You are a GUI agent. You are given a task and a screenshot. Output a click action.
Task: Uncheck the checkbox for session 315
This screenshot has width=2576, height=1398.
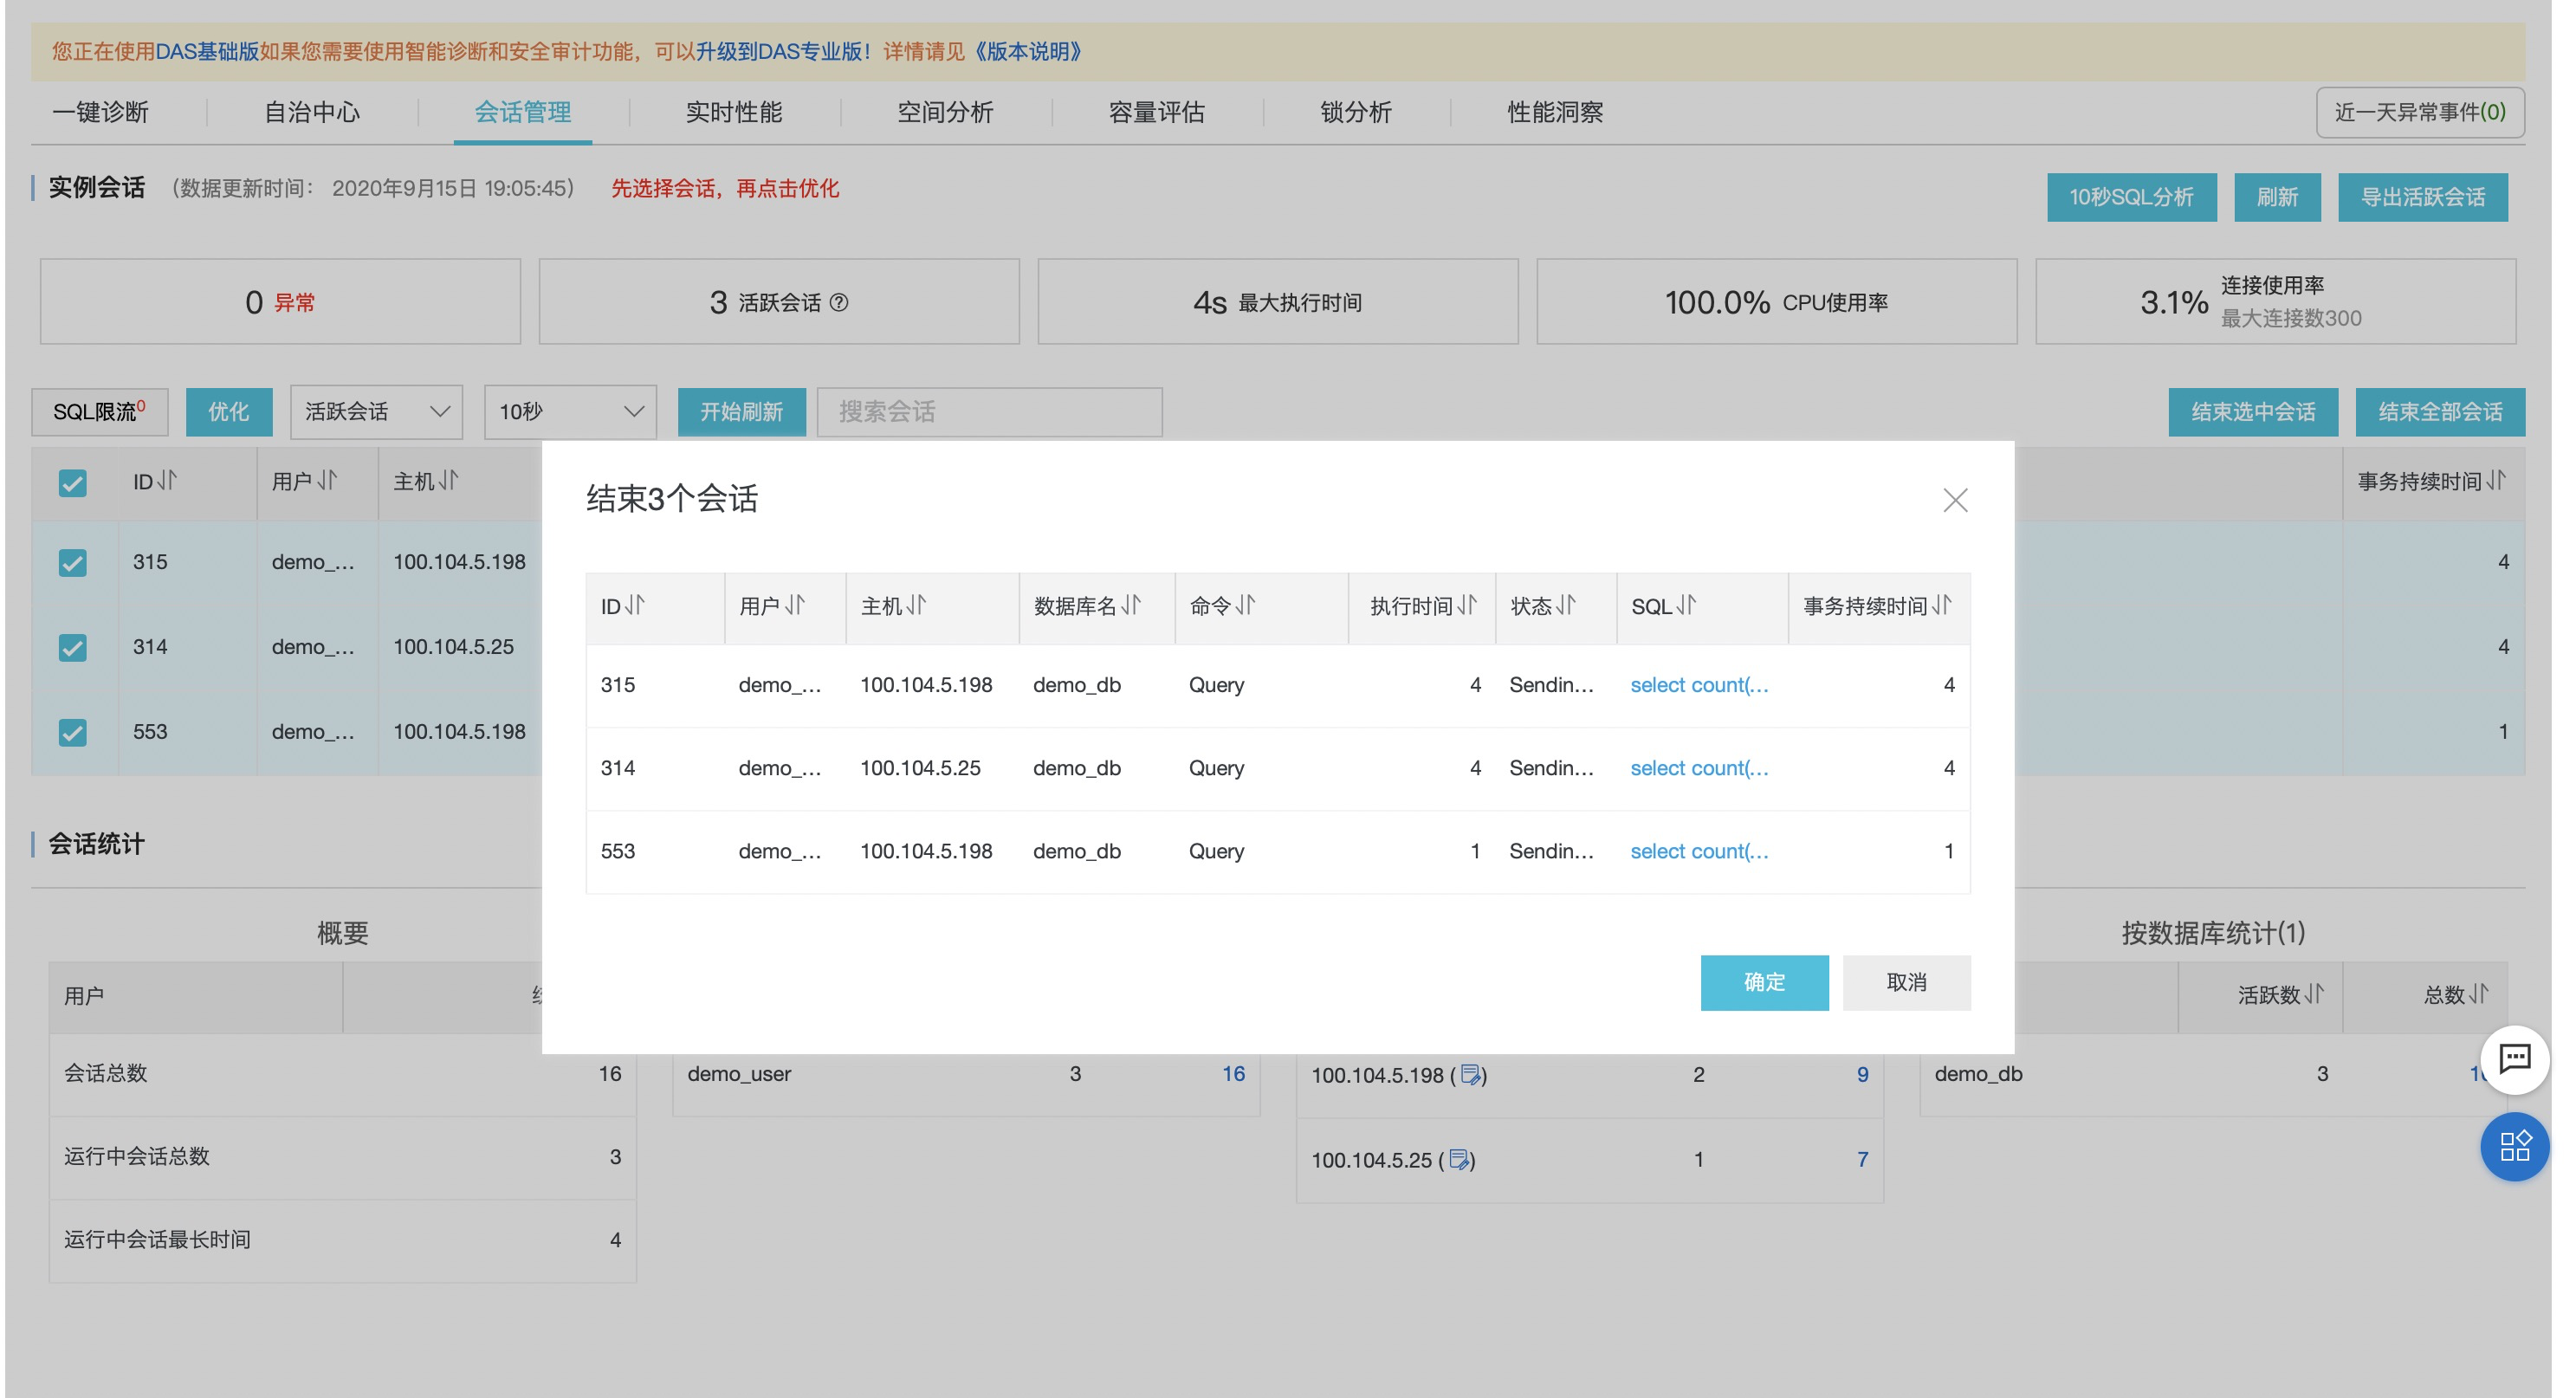click(72, 563)
